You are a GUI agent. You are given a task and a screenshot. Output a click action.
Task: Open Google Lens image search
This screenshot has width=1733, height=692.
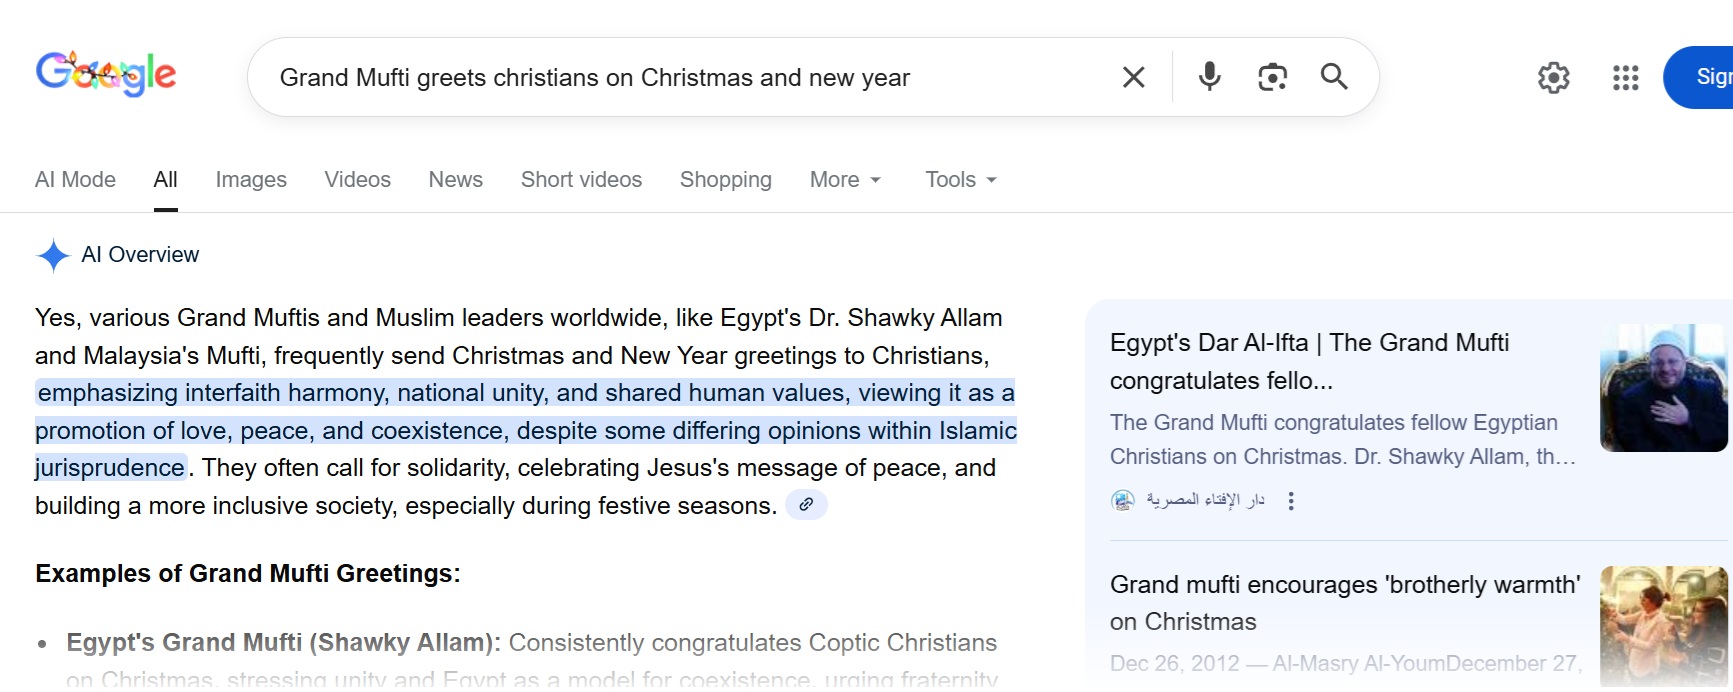pos(1272,77)
